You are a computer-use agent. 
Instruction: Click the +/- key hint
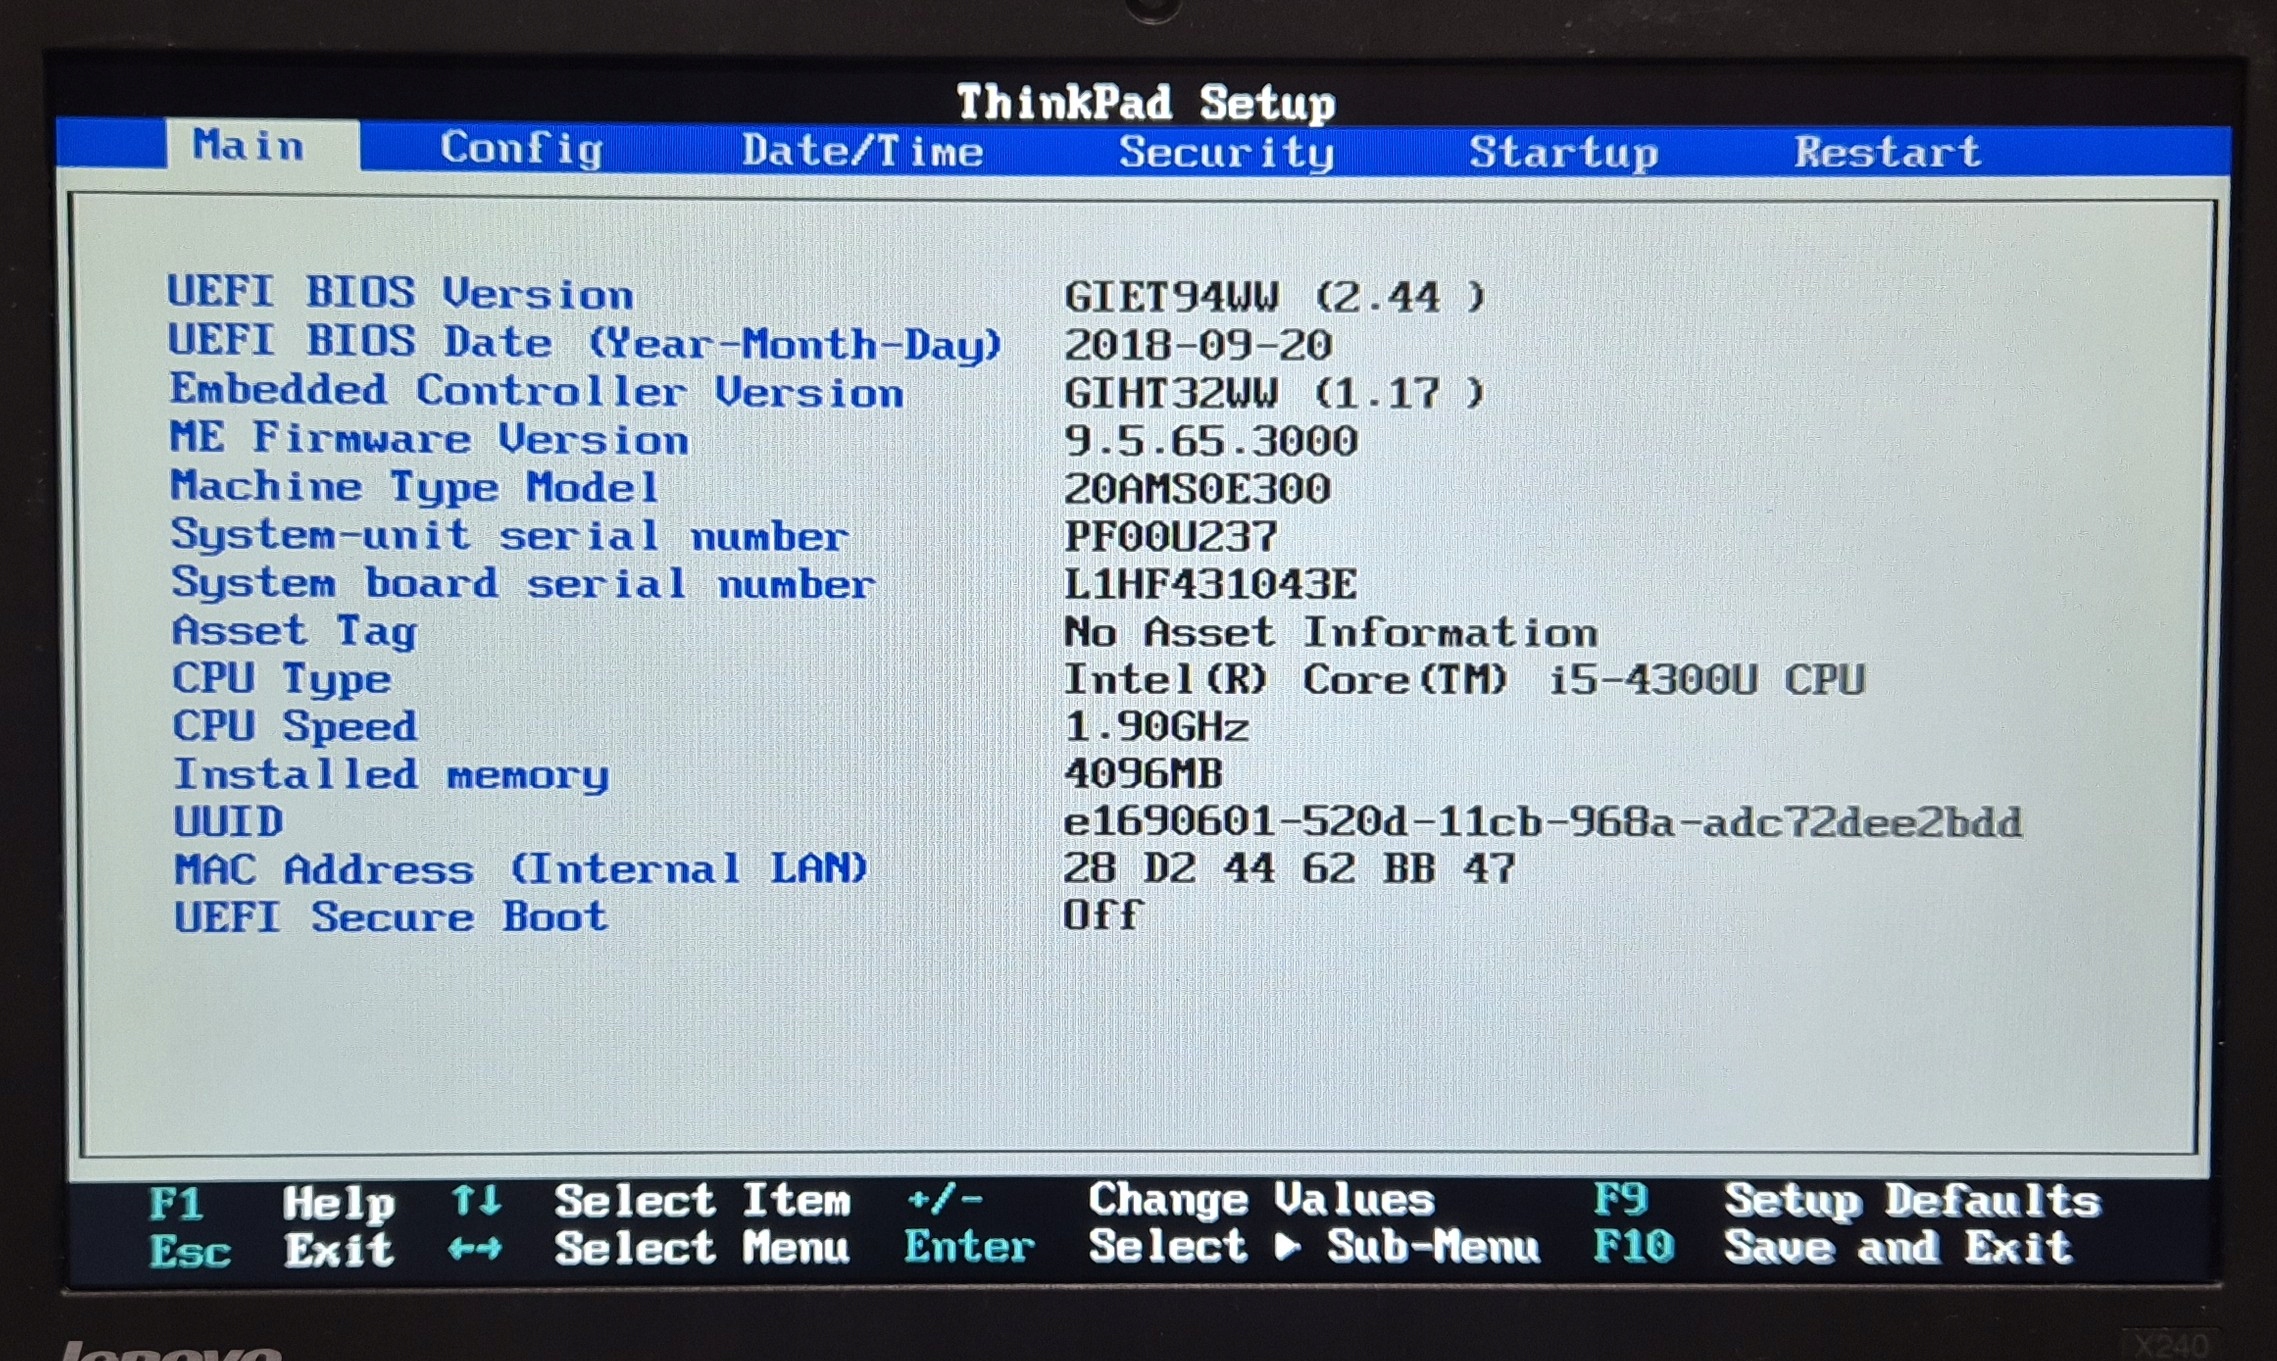point(945,1198)
